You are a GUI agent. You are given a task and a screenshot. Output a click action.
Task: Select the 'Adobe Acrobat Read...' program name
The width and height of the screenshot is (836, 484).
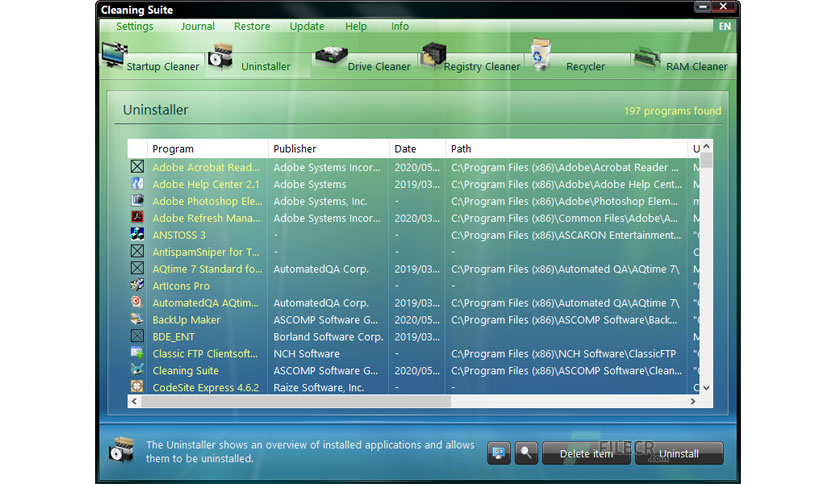point(206,167)
